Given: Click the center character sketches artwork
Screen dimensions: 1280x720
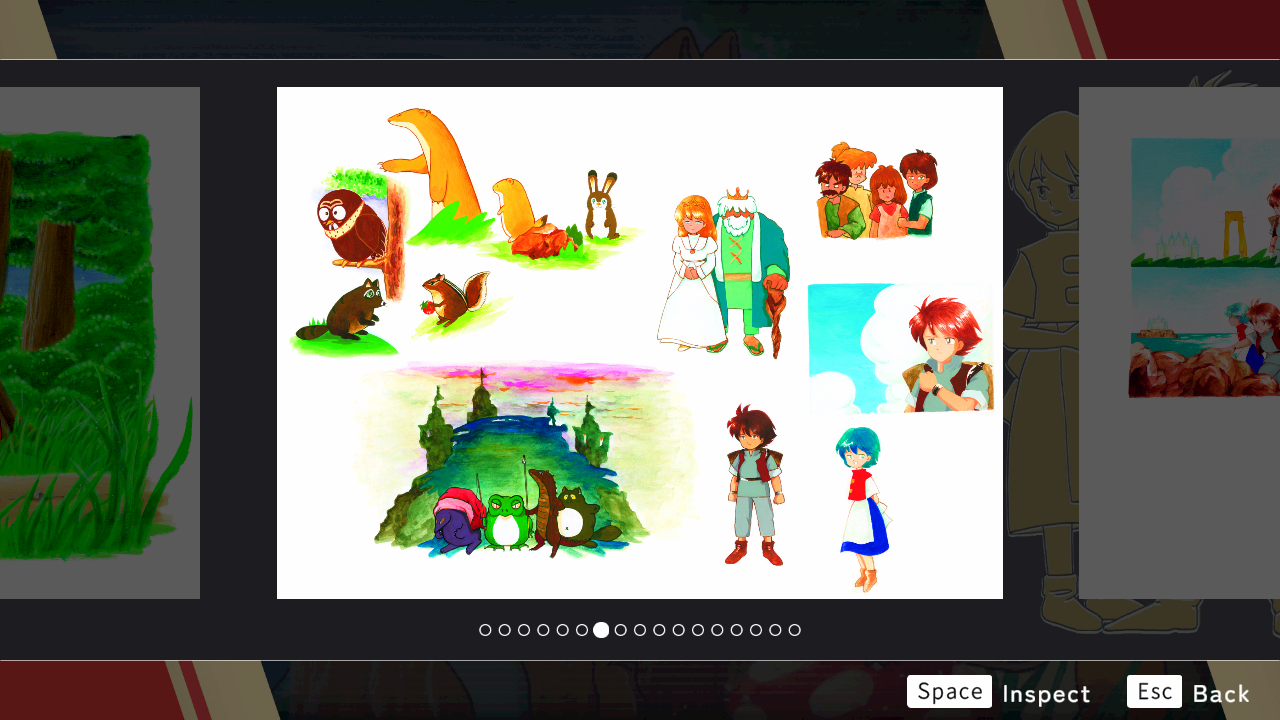Looking at the screenshot, I should (640, 343).
